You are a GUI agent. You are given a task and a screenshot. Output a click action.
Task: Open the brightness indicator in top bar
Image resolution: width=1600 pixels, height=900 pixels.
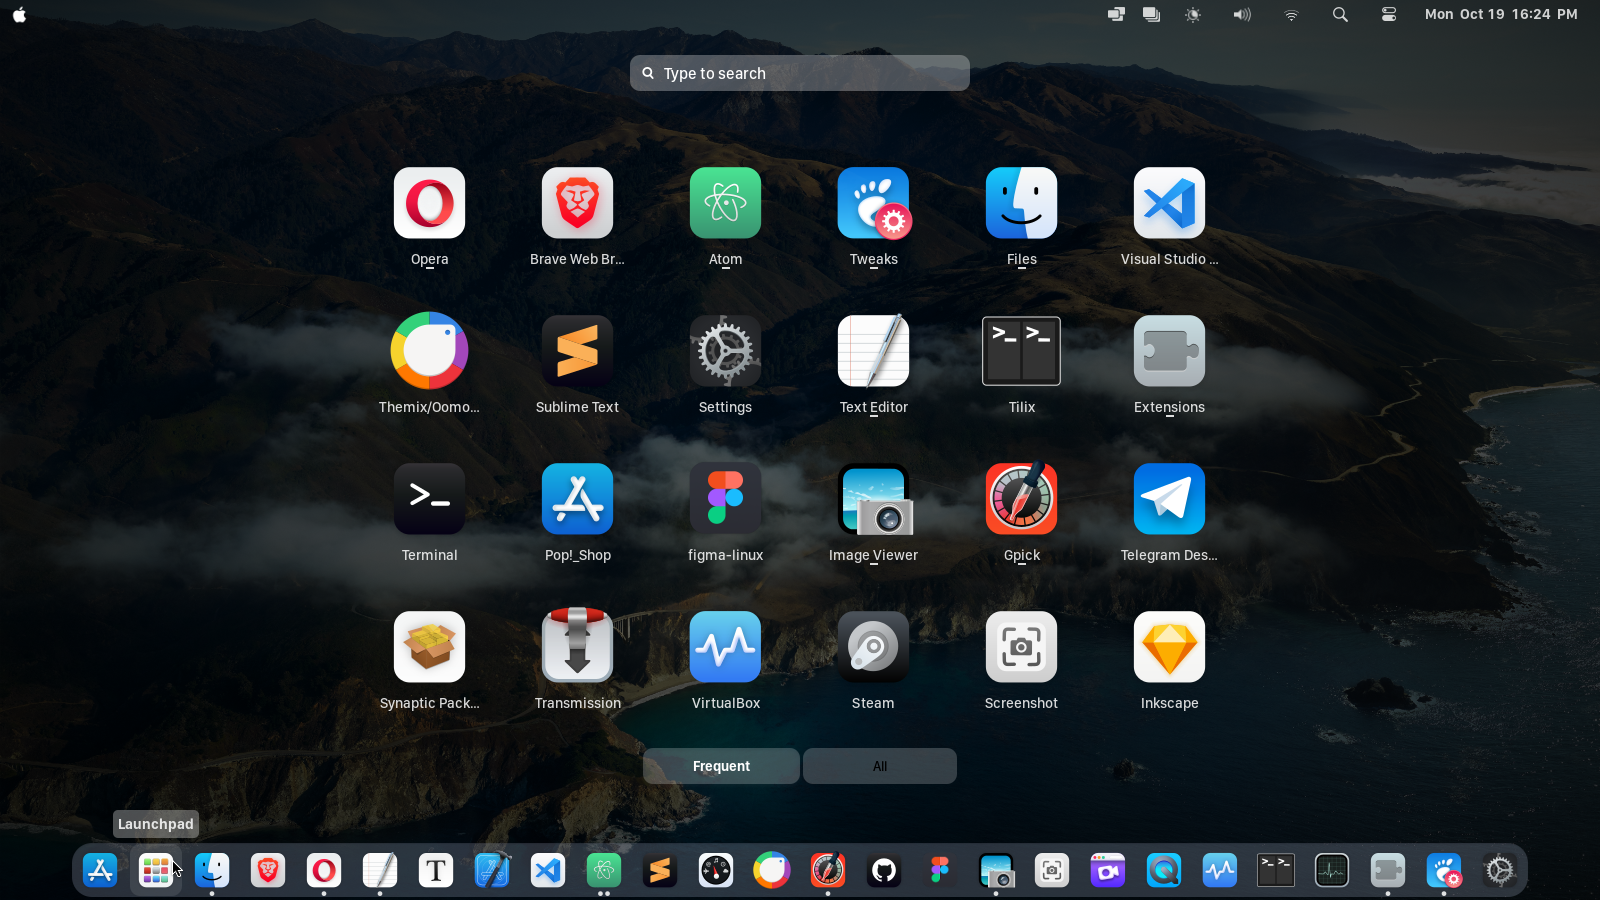1193,14
